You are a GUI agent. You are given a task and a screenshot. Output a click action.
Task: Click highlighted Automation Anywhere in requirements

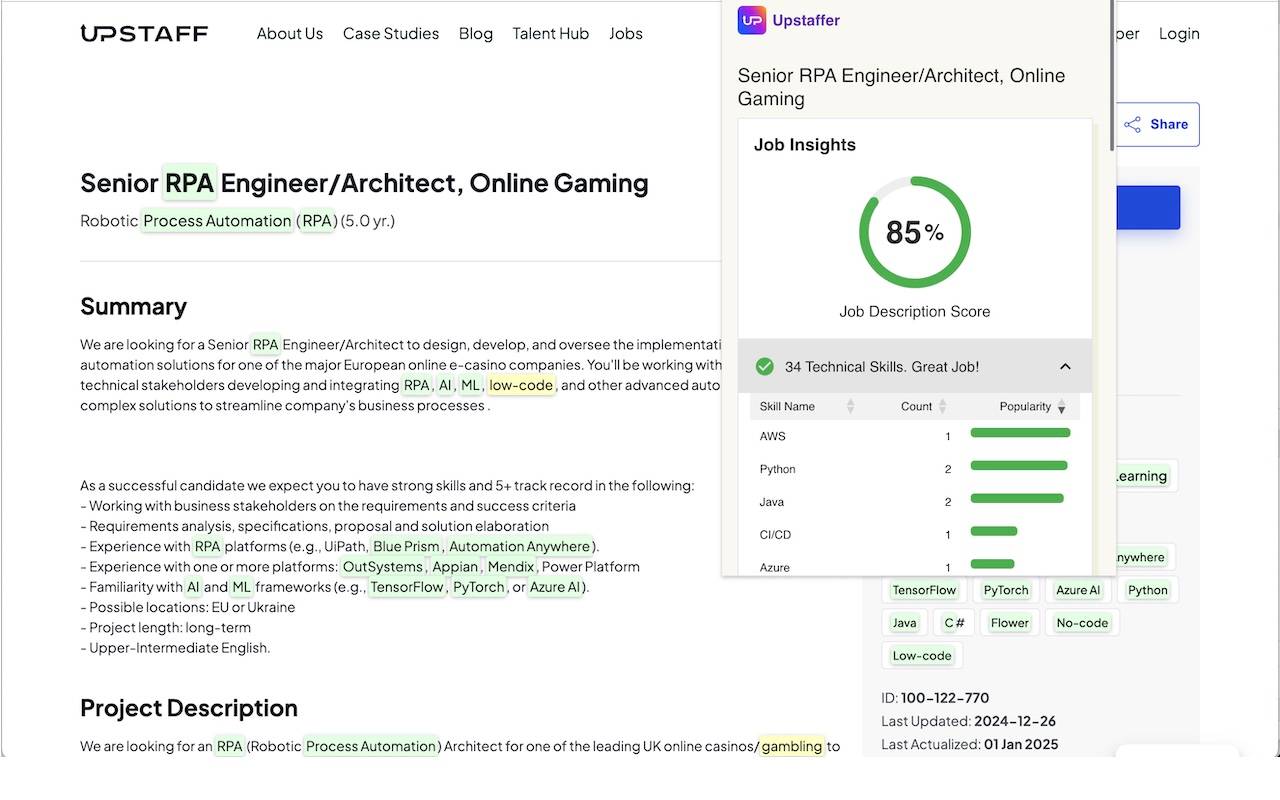click(x=519, y=546)
